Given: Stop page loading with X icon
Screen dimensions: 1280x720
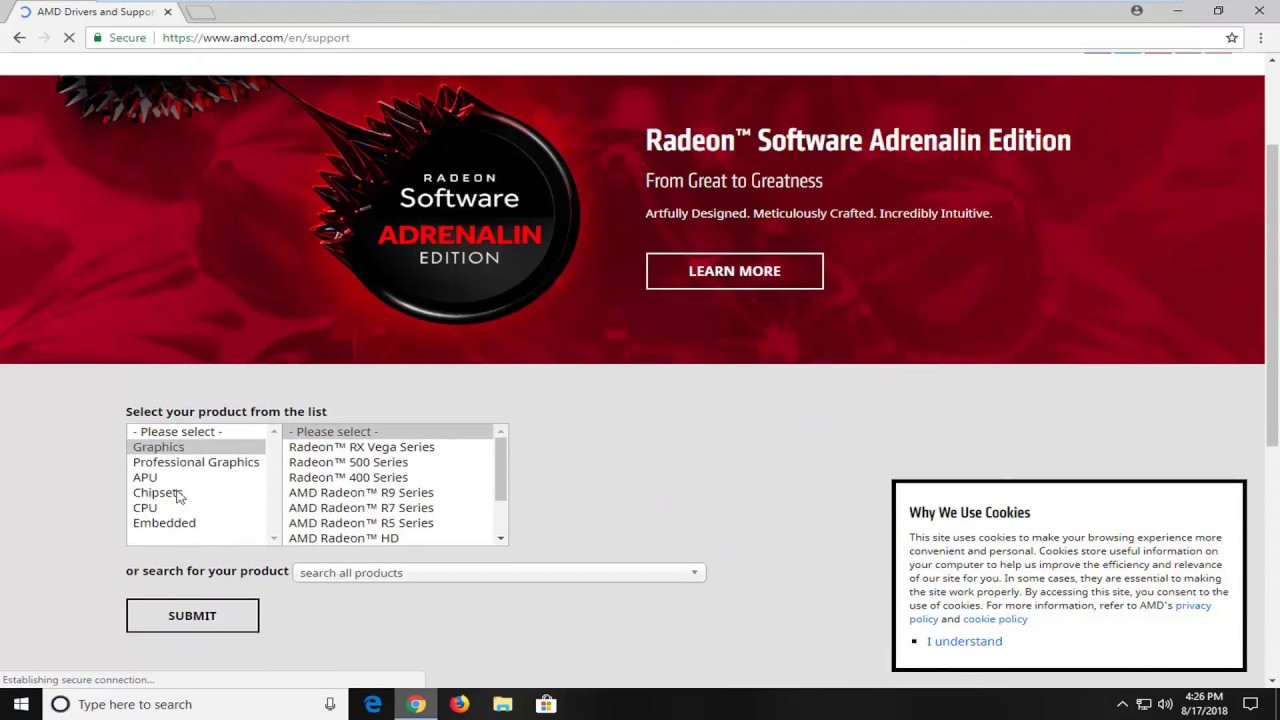Looking at the screenshot, I should tap(70, 38).
